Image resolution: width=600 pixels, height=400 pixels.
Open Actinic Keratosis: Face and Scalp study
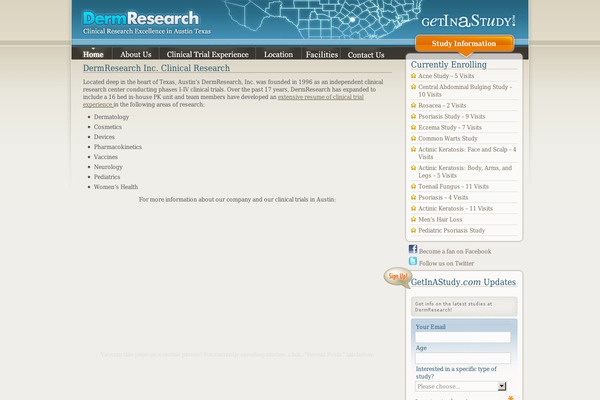467,153
